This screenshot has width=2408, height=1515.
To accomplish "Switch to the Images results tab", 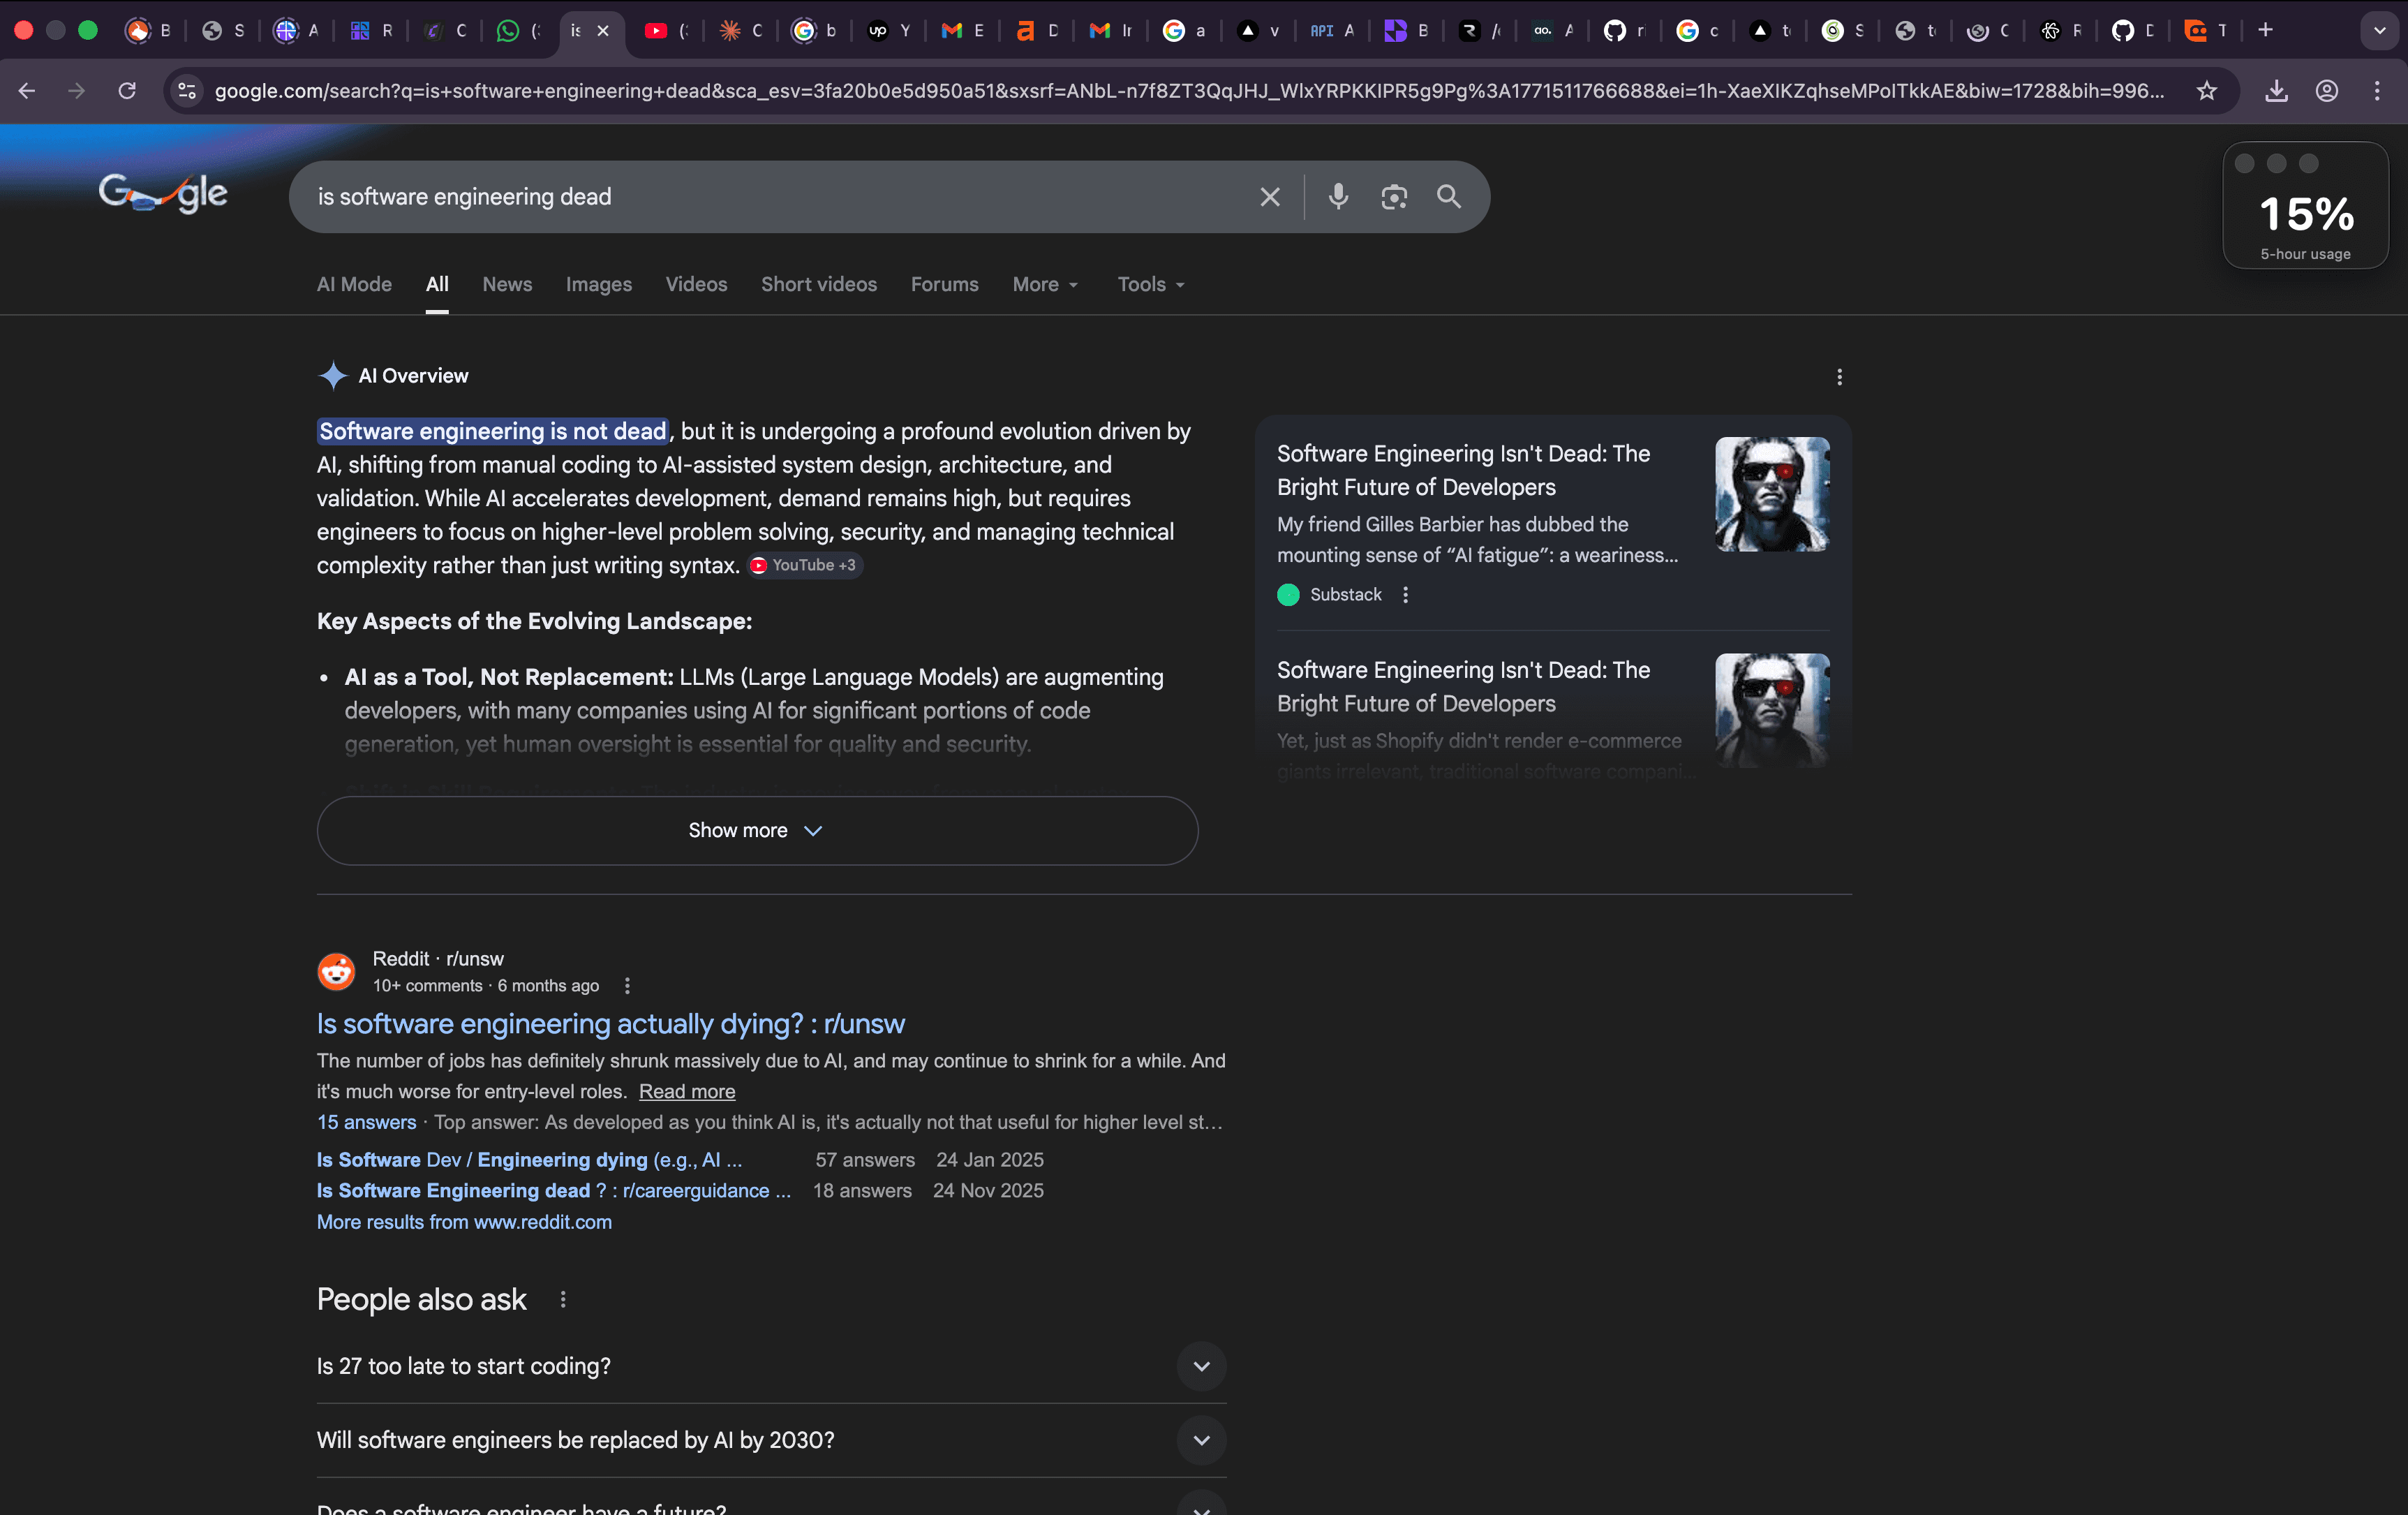I will pos(598,285).
